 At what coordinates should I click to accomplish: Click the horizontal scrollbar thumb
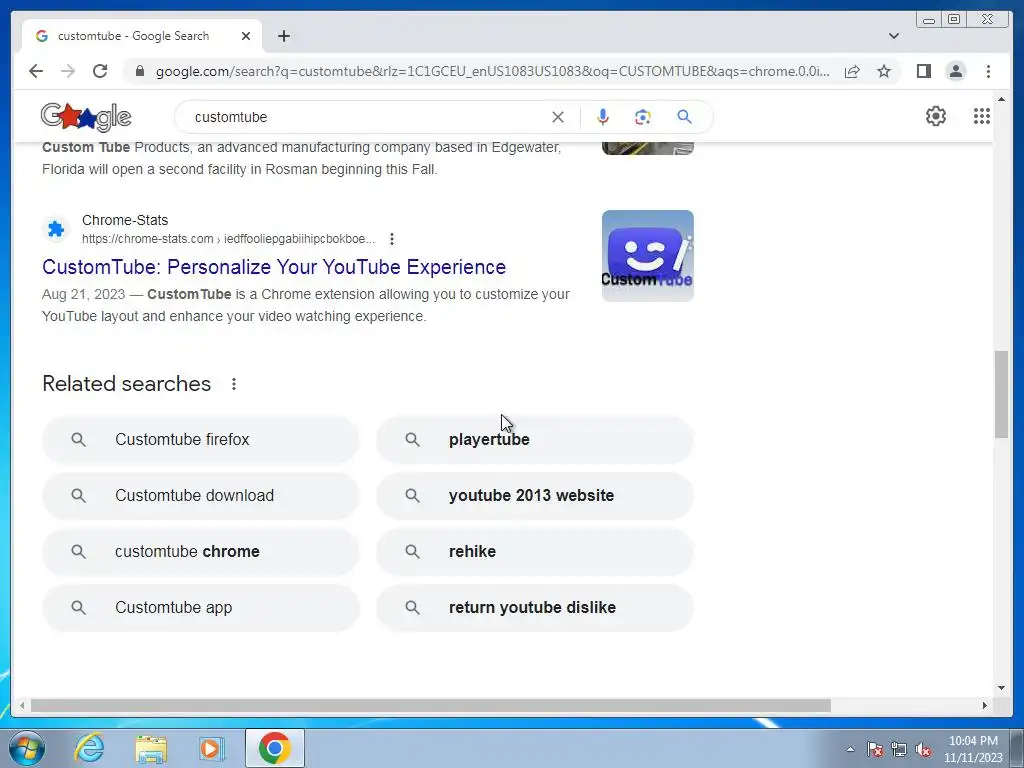[x=430, y=705]
